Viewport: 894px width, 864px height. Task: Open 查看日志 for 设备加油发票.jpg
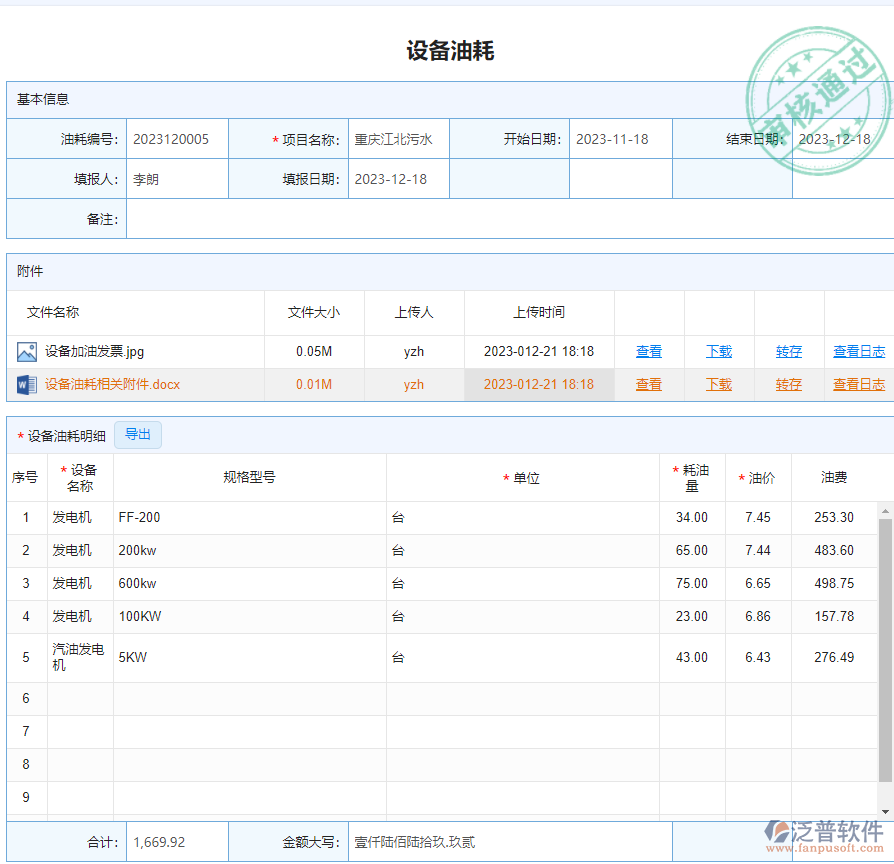[x=859, y=352]
